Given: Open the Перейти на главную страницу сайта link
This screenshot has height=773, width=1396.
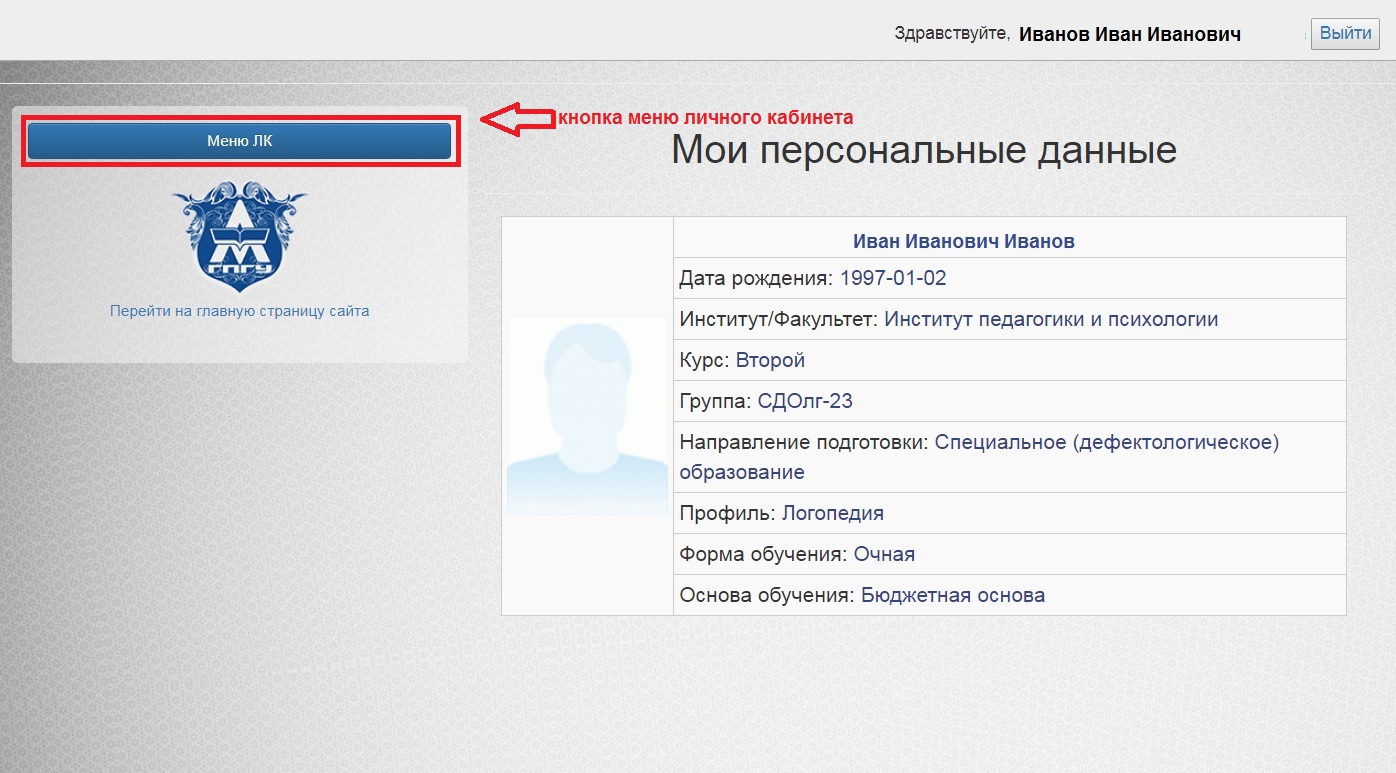Looking at the screenshot, I should [239, 311].
